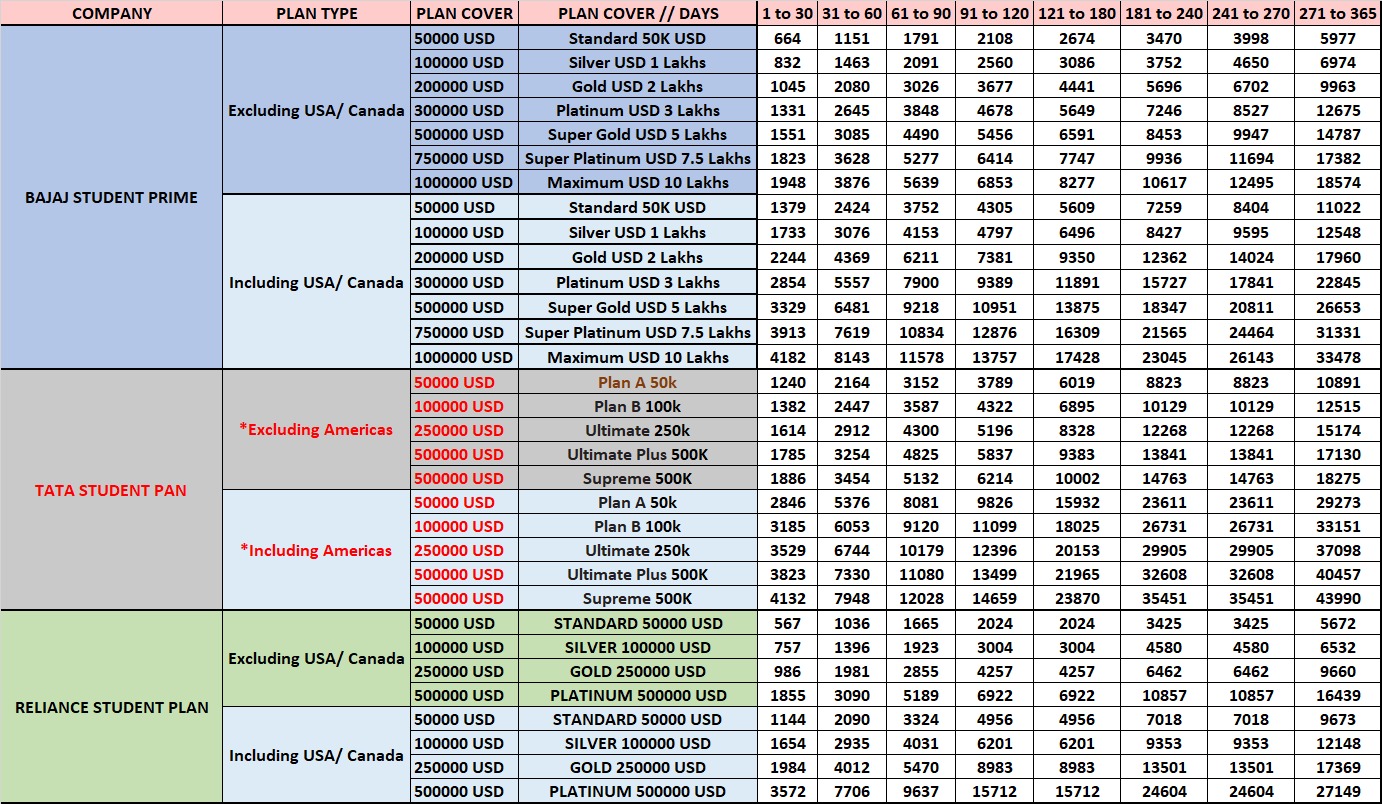Click the COMPANY column header
Screen dimensions: 1382x804
[x=111, y=14]
